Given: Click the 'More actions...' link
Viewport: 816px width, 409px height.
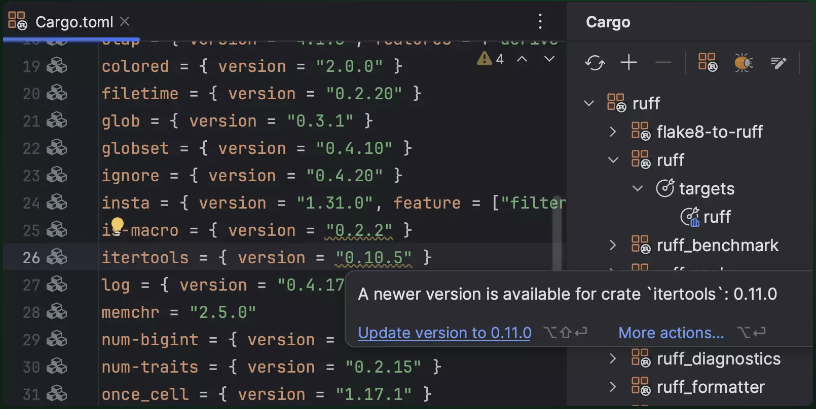Looking at the screenshot, I should pos(671,333).
